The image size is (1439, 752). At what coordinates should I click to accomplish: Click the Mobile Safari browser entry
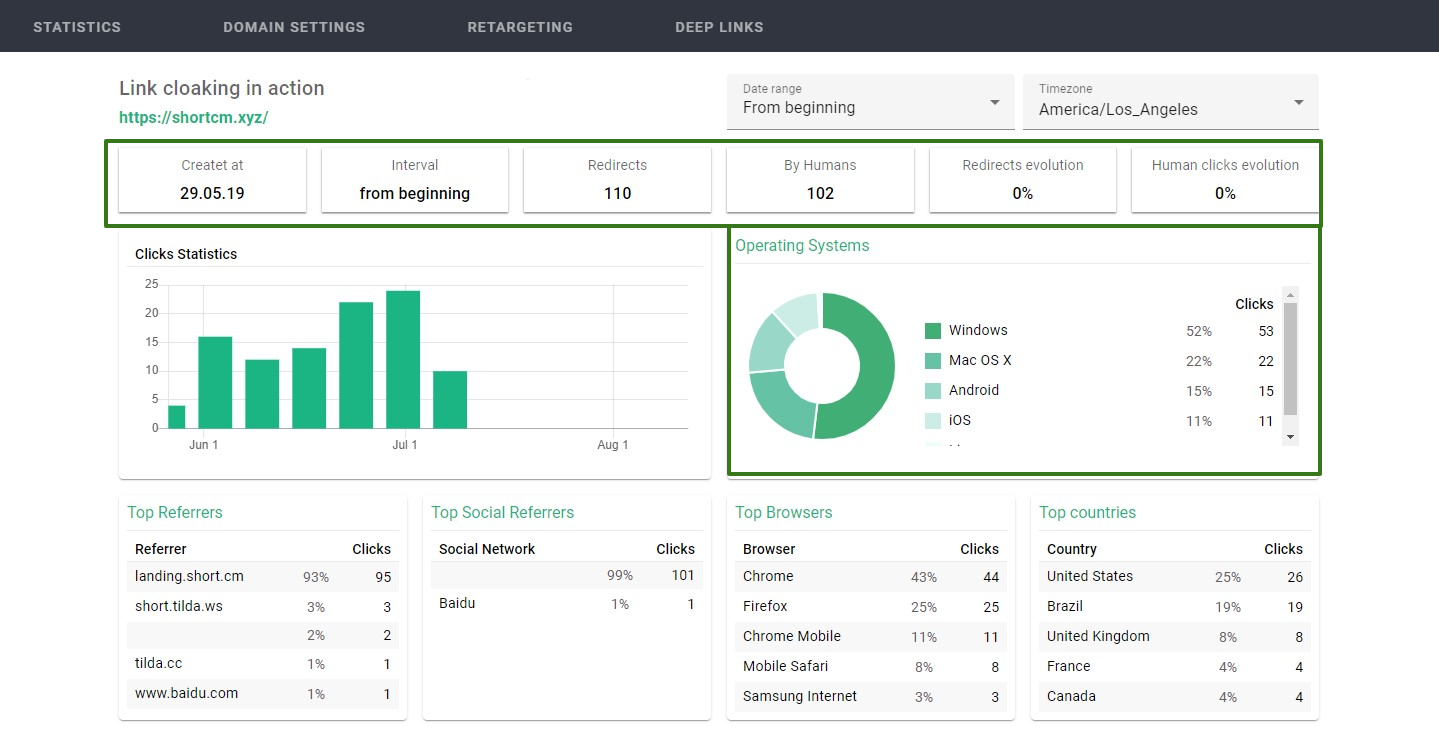pyautogui.click(x=871, y=667)
